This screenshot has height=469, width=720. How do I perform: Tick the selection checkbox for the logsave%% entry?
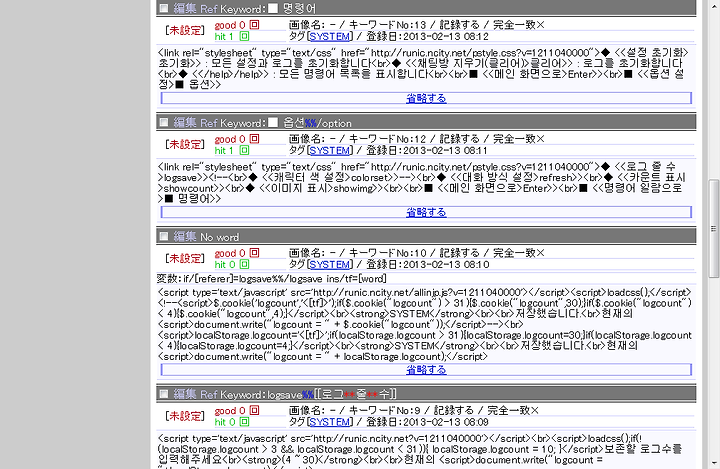pos(163,394)
